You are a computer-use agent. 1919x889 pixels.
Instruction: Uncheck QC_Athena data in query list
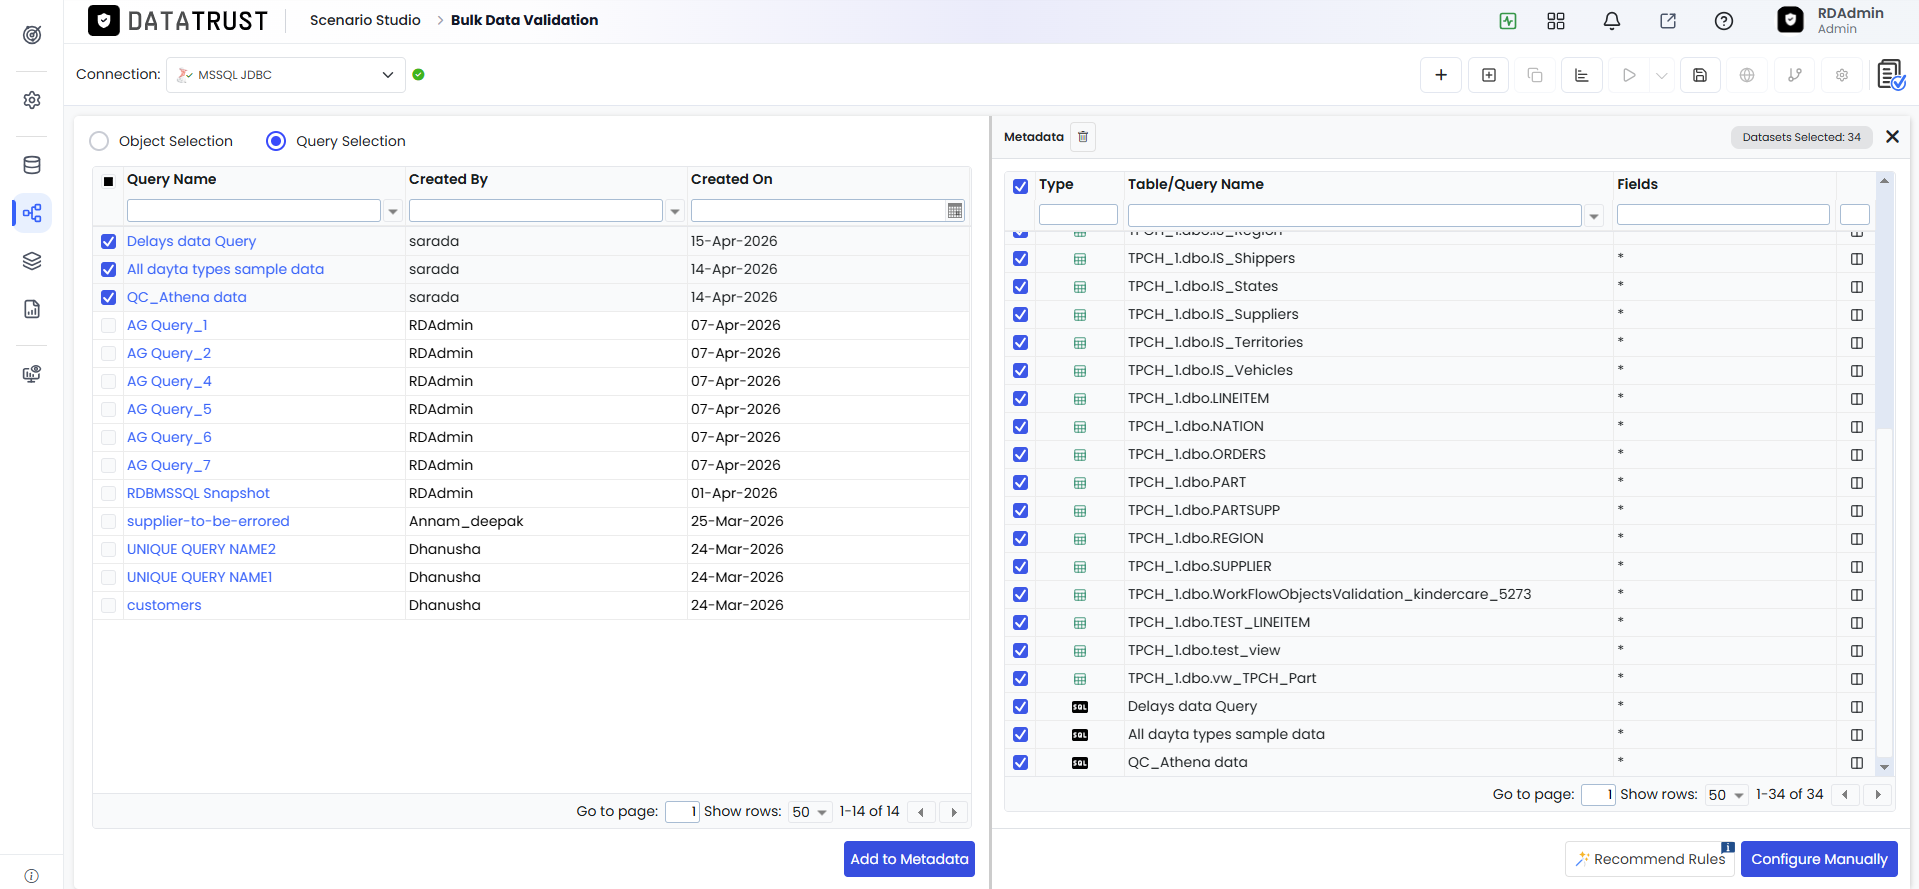coord(109,298)
